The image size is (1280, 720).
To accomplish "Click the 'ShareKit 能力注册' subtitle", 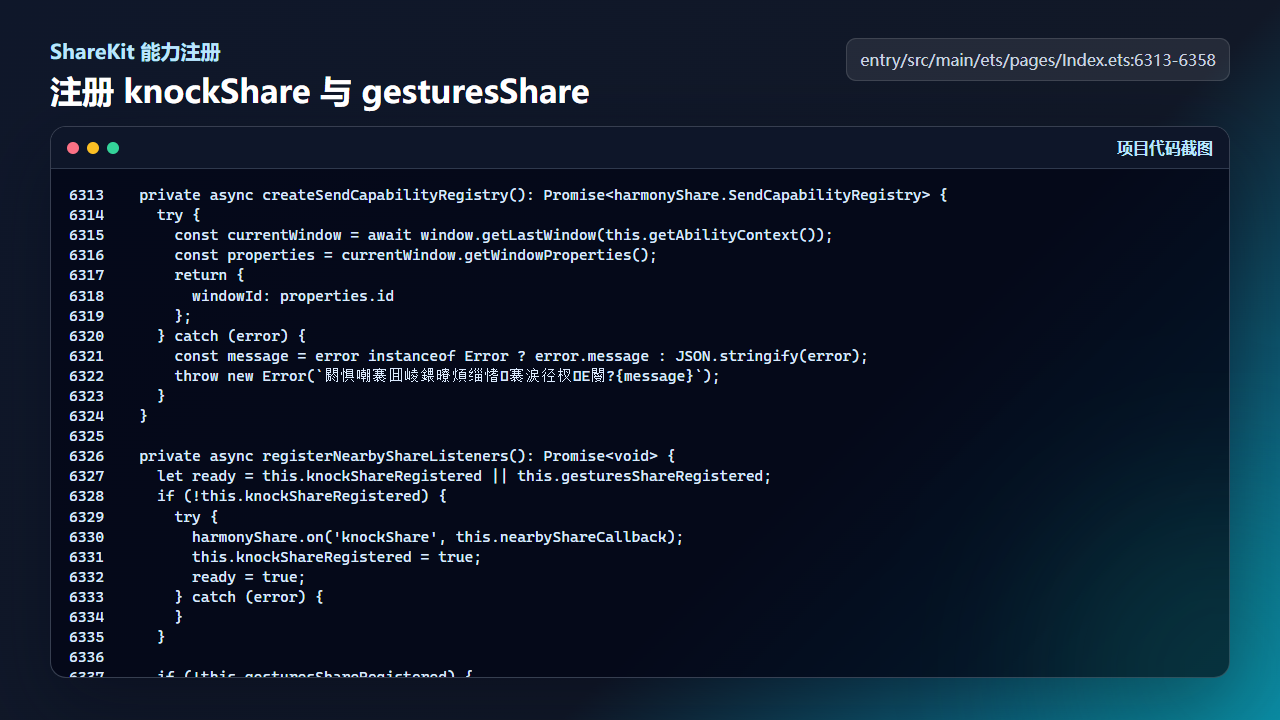I will click(x=135, y=52).
